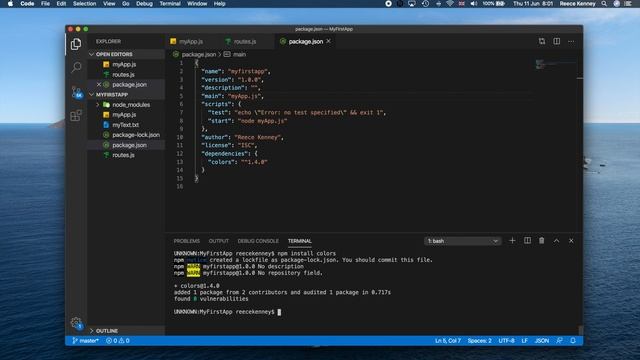Open the Apple menu
The height and width of the screenshot is (360, 640).
pyautogui.click(x=10, y=4)
